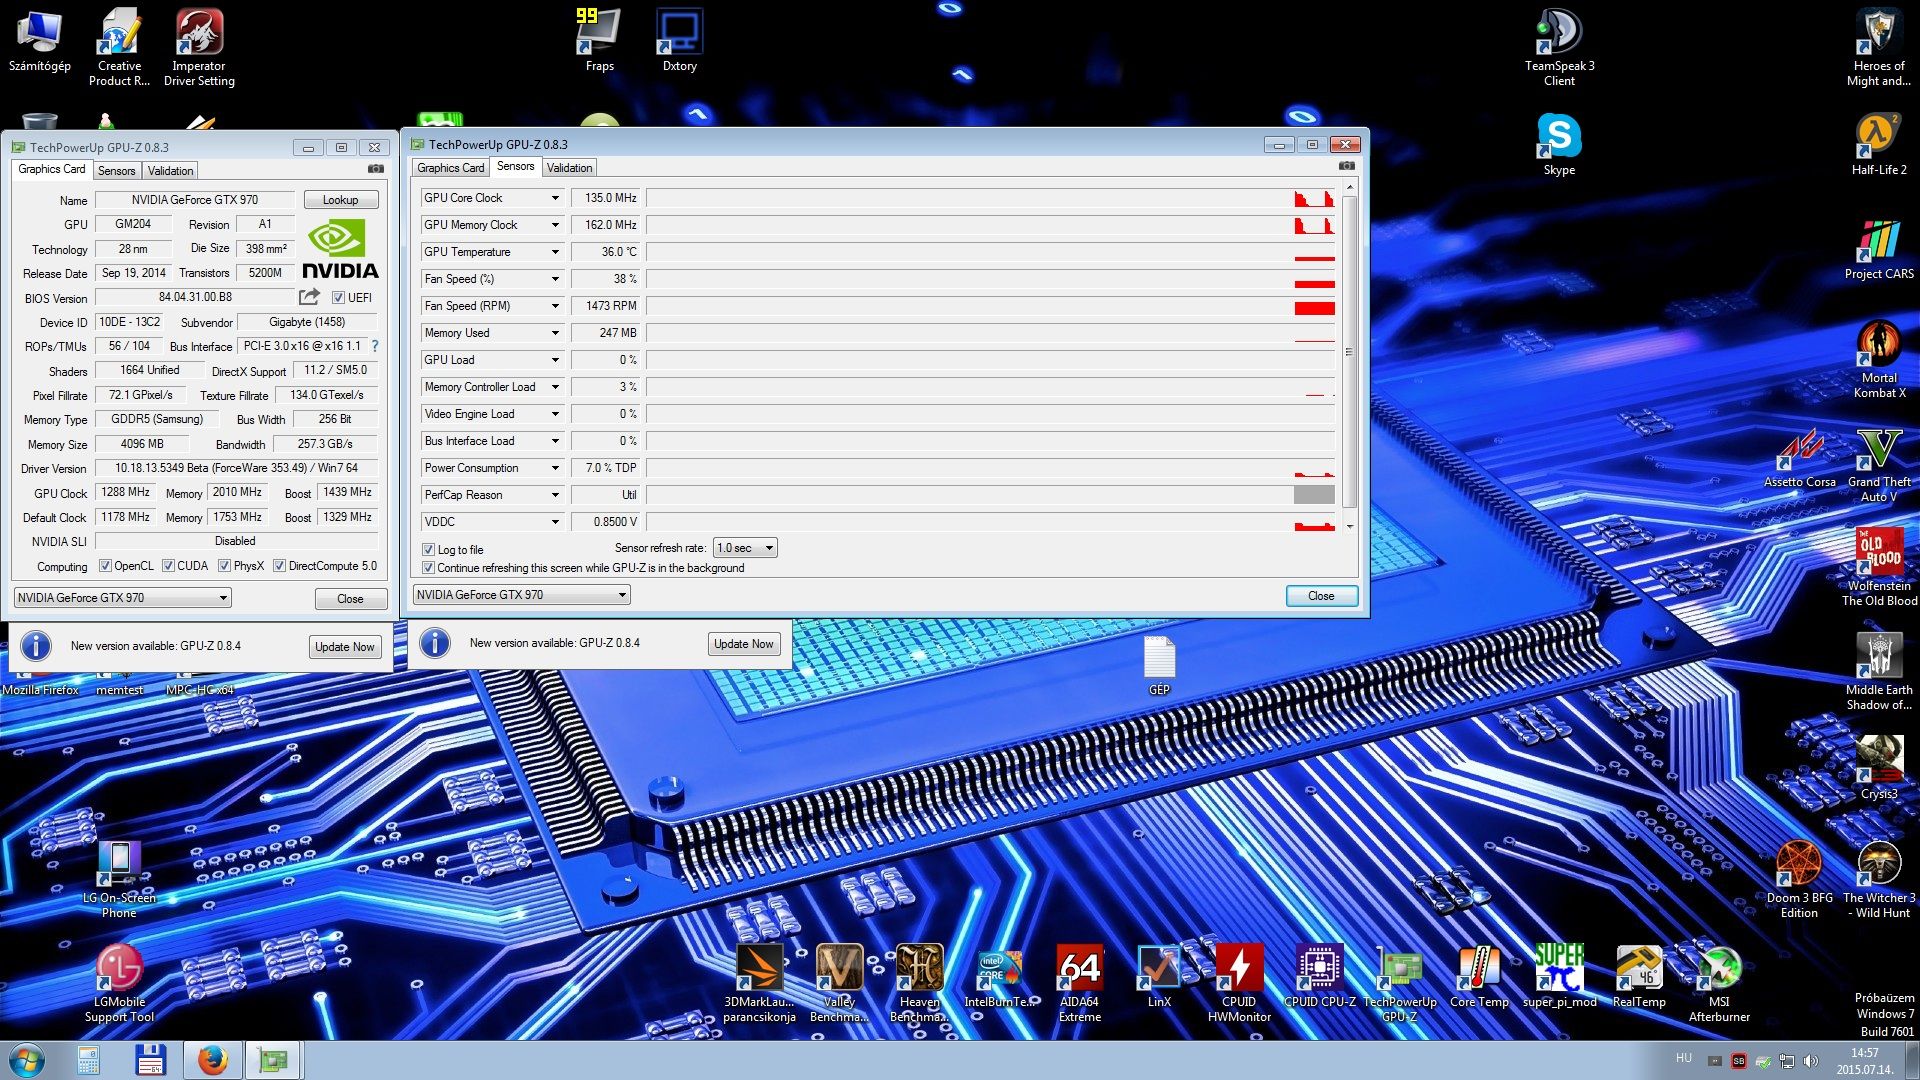Click Windows Start orb
The width and height of the screenshot is (1920, 1080).
(27, 1060)
